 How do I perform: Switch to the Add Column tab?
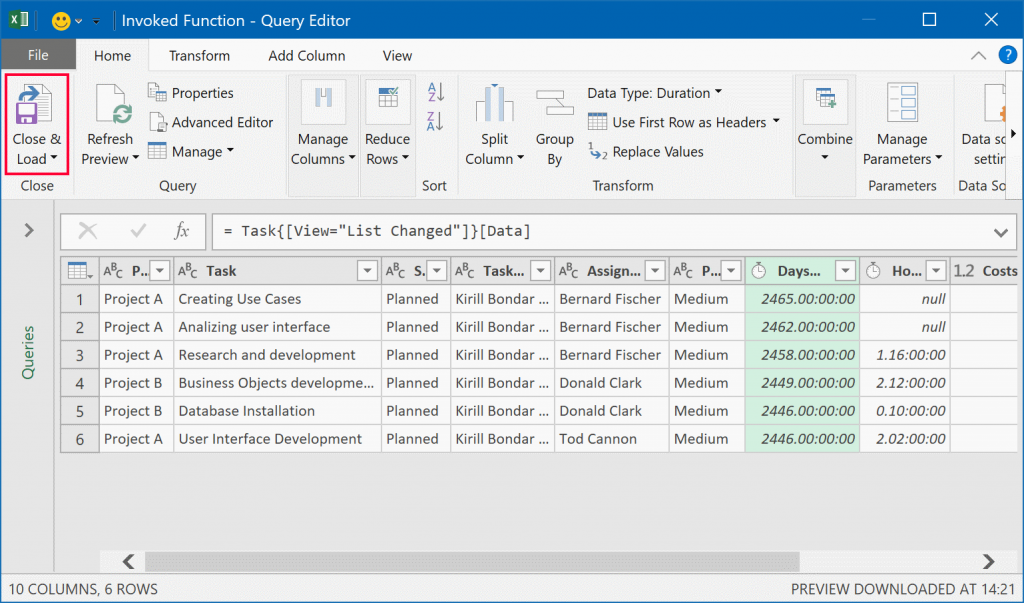tap(307, 56)
